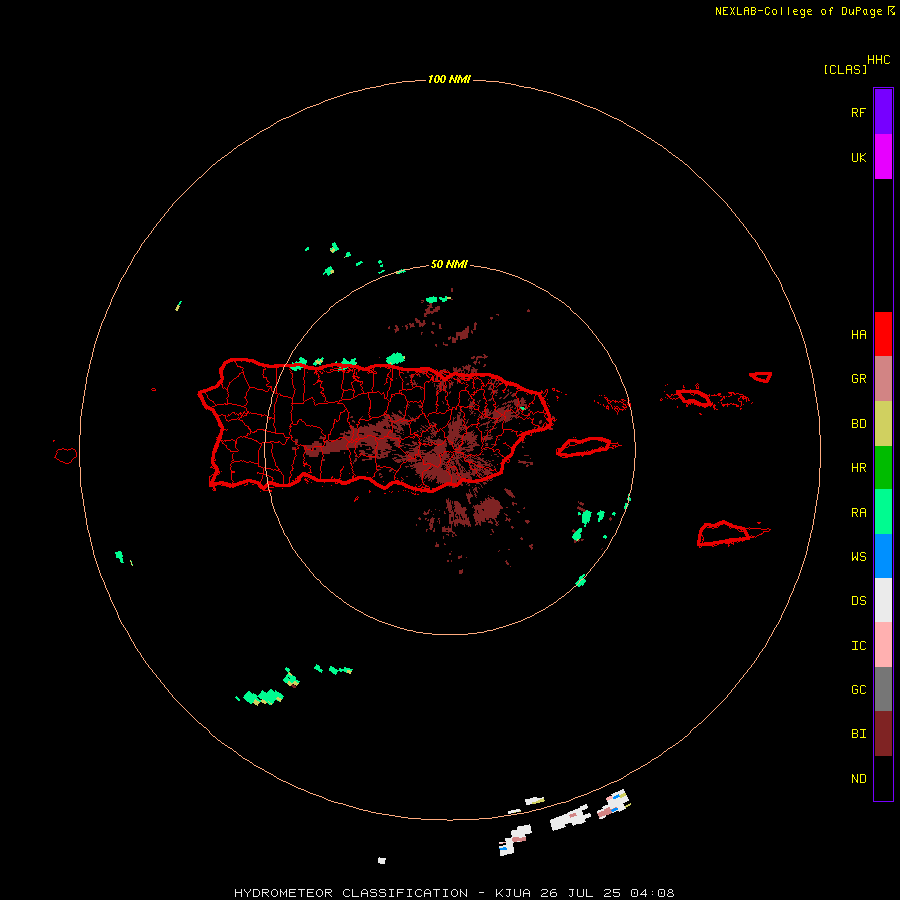The width and height of the screenshot is (900, 900).
Task: Click the [CLAS] label above legend
Action: tap(845, 69)
